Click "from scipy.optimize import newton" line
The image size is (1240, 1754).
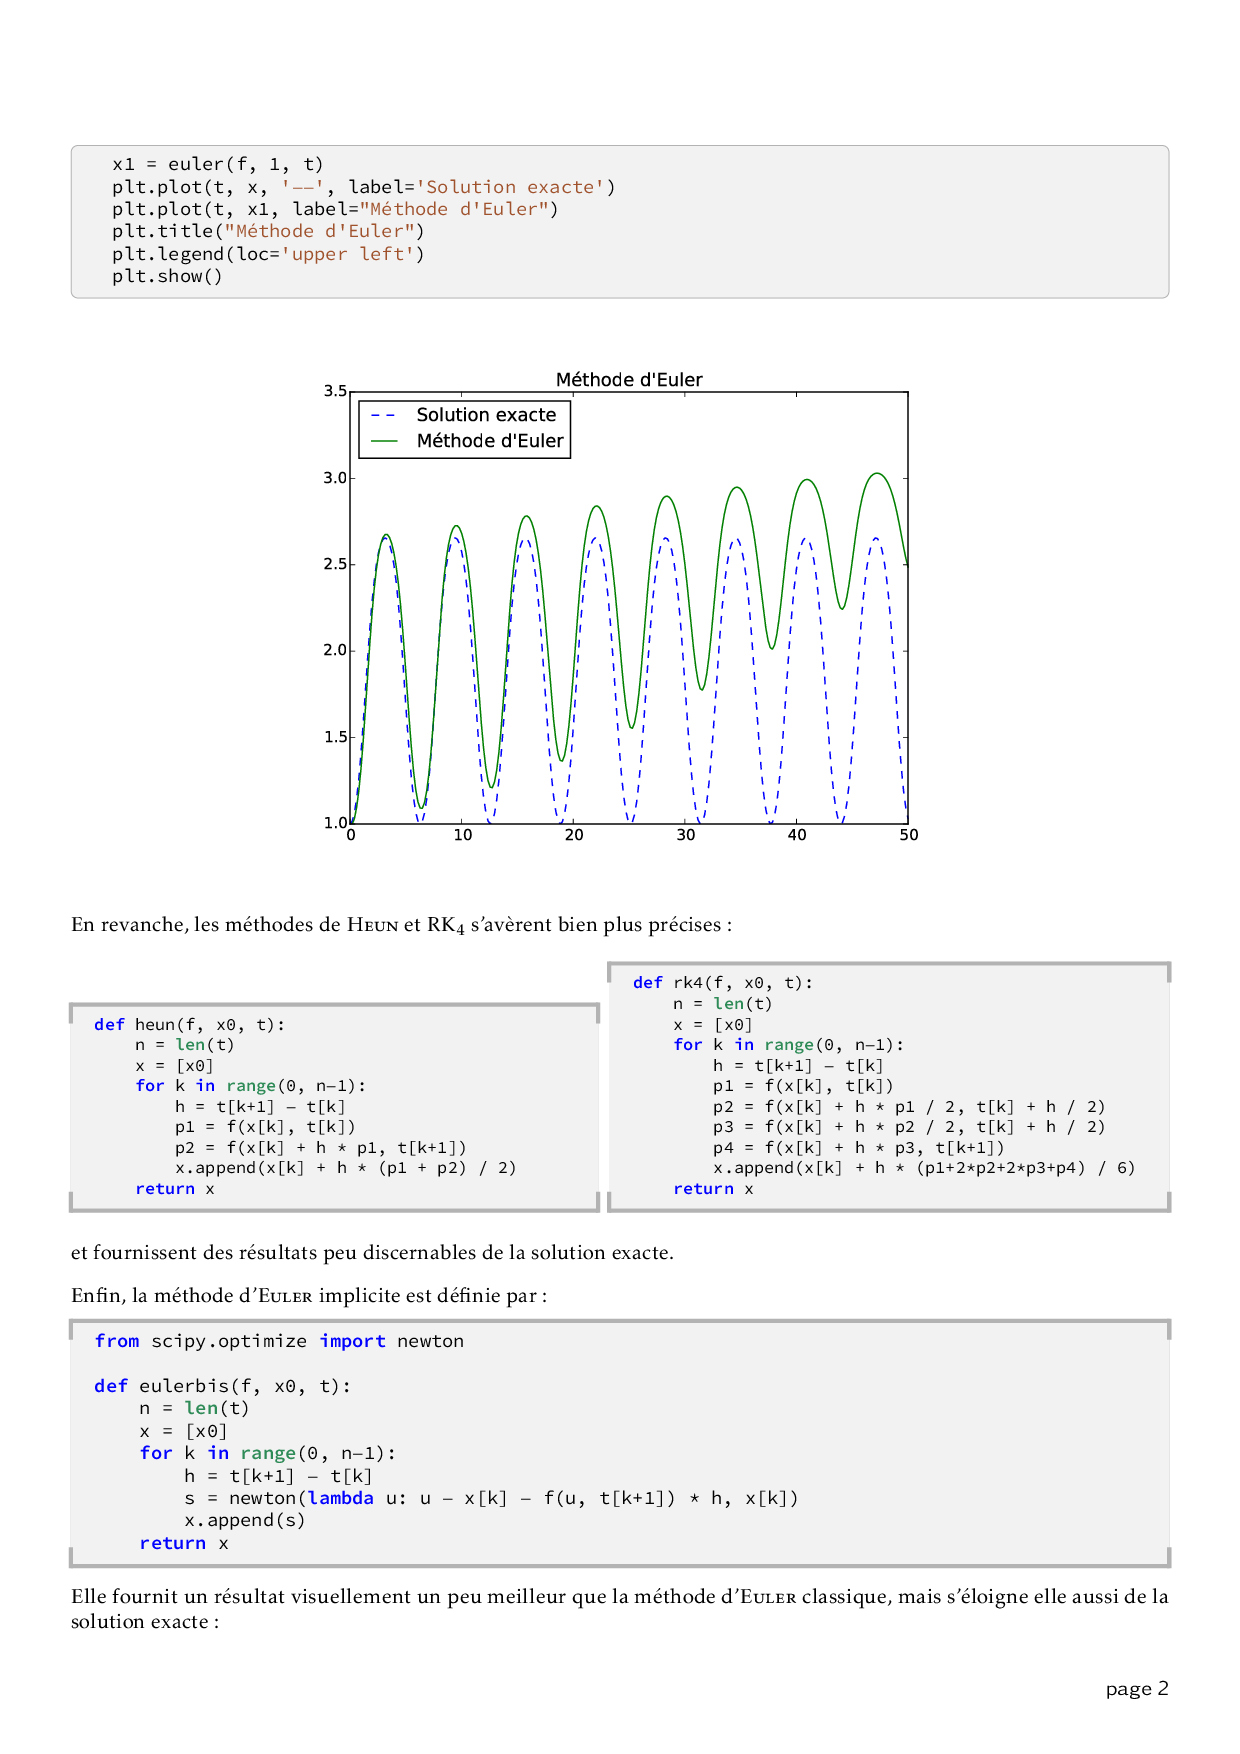point(279,1341)
